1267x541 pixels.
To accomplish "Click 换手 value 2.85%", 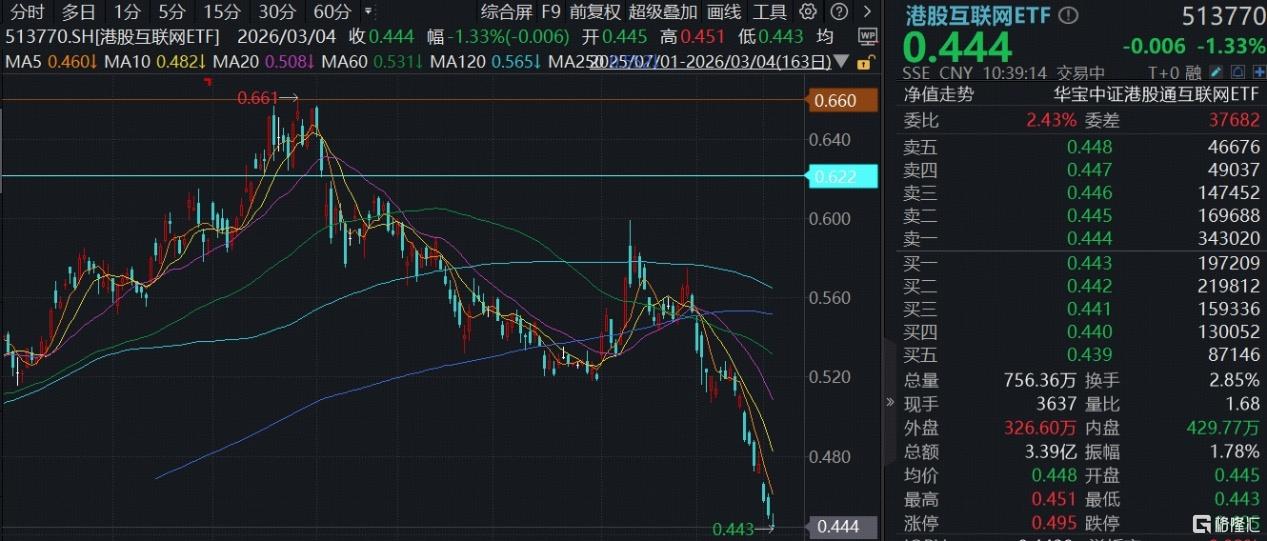I will [x=1233, y=380].
